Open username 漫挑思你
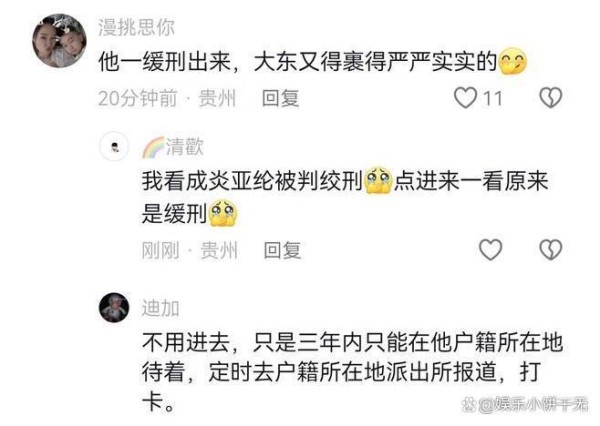Viewport: 600px width, 426px height. point(136,28)
